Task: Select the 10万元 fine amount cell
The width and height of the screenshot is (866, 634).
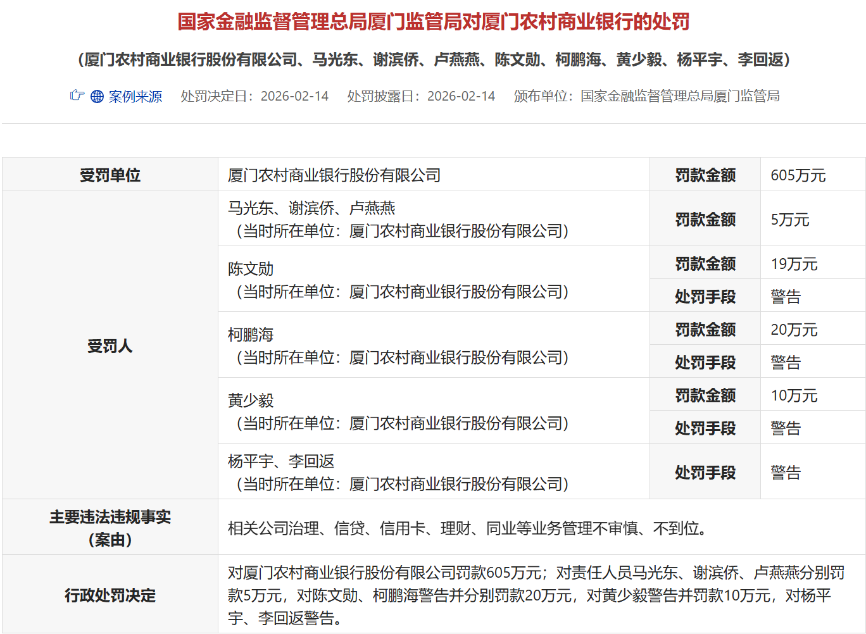Action: (812, 395)
